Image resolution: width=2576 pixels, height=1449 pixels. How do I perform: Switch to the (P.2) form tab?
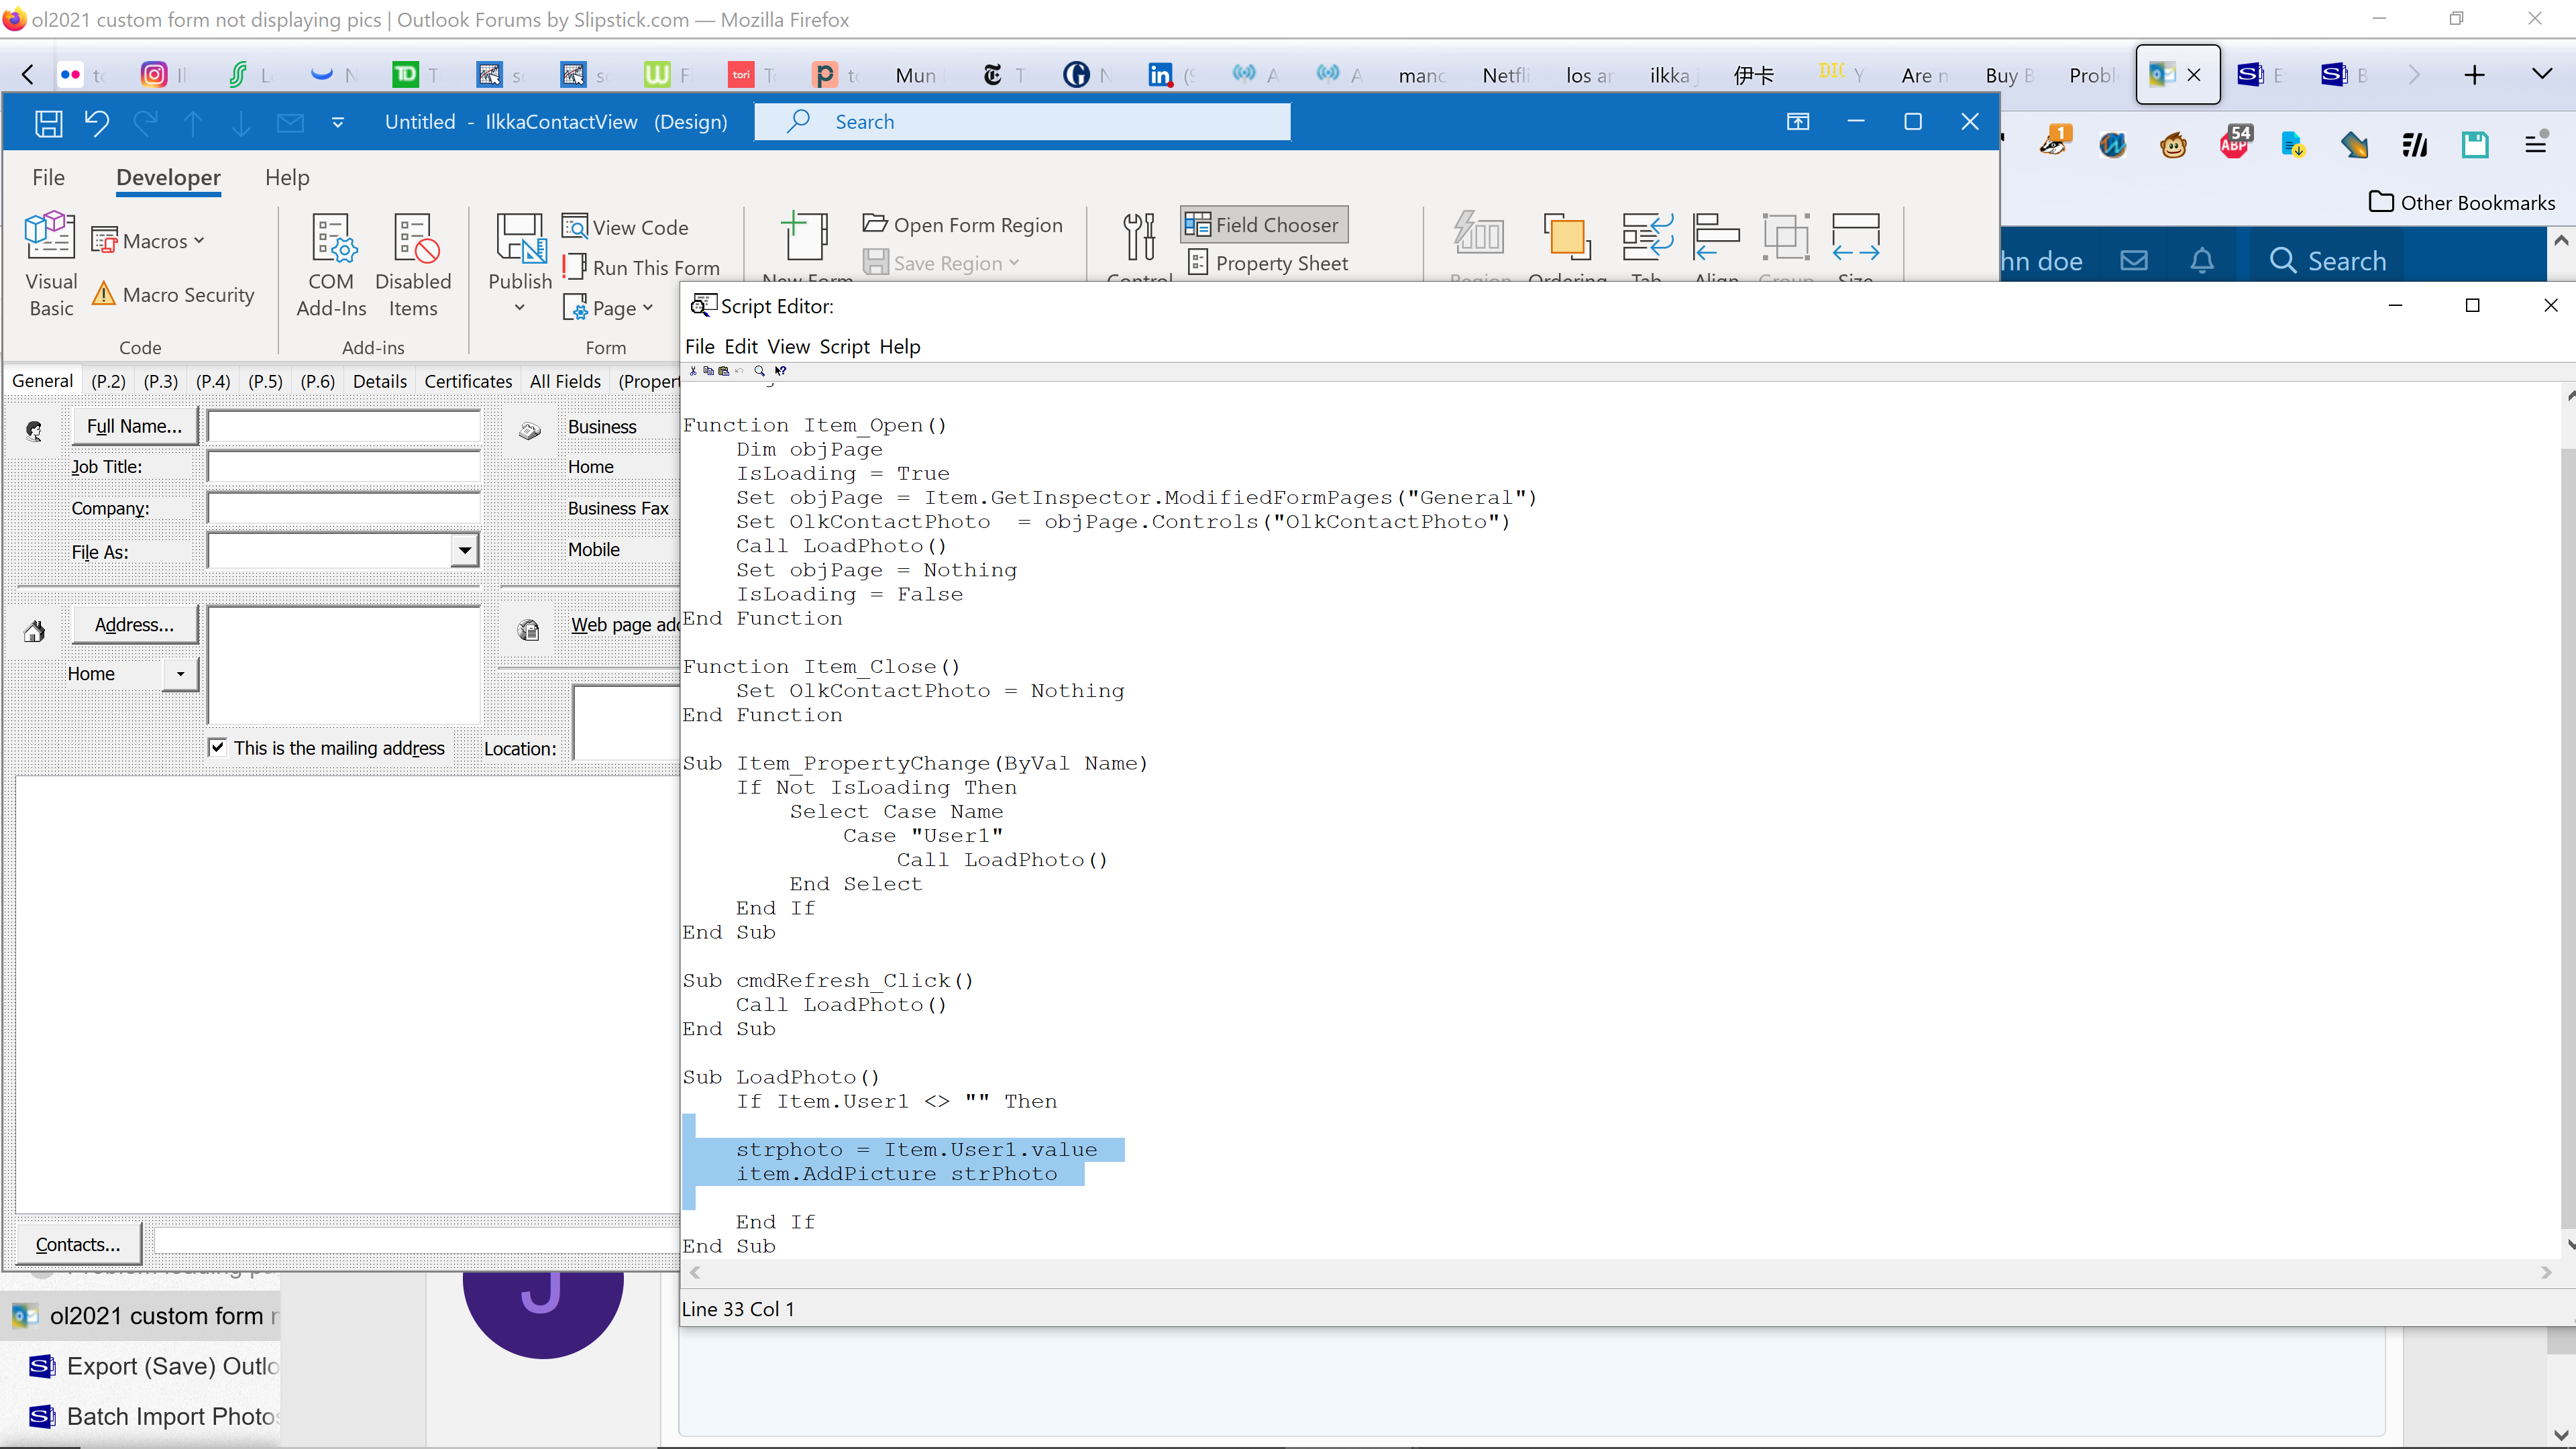point(108,381)
